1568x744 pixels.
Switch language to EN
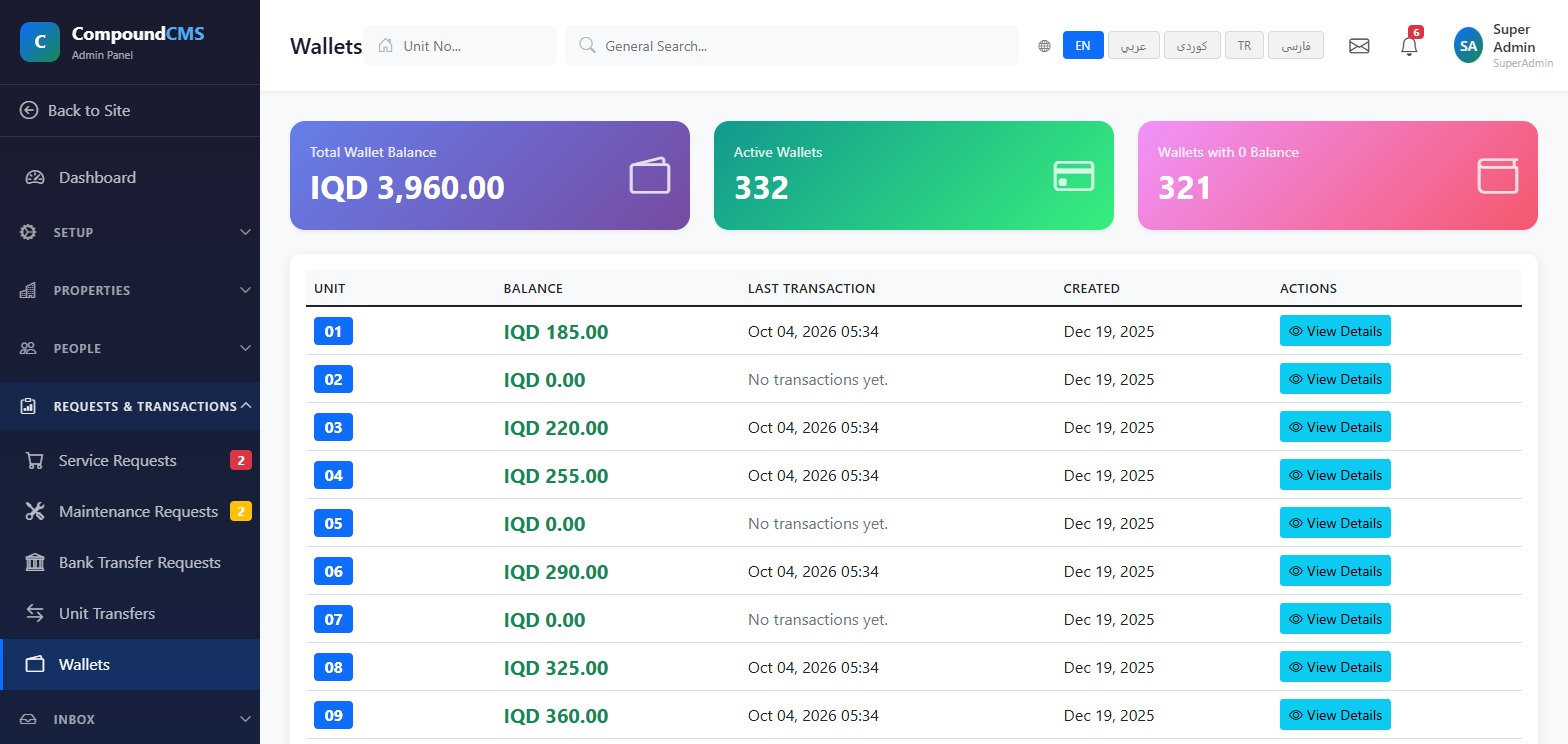click(1083, 46)
